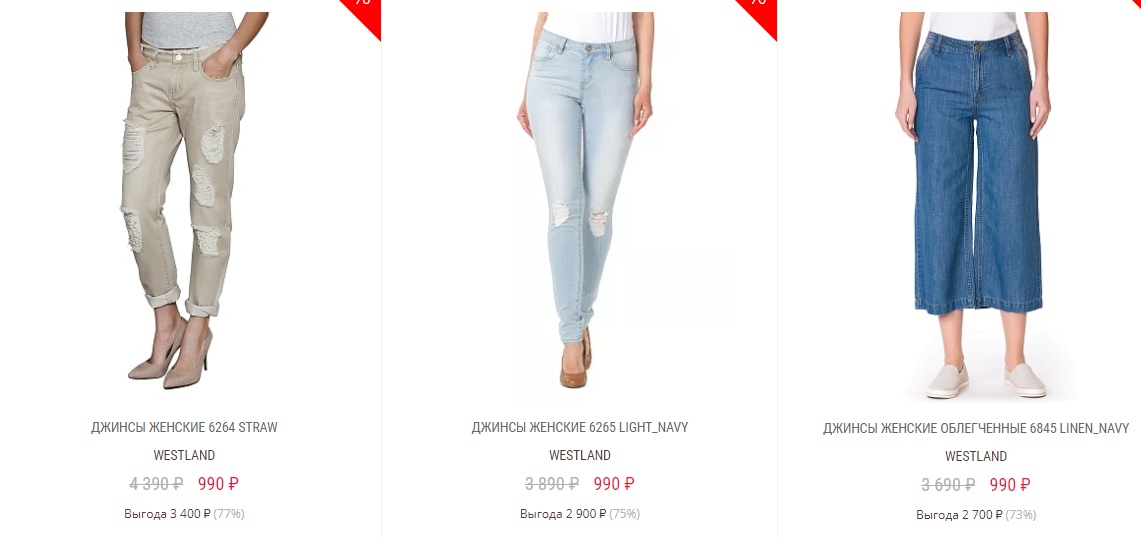The height and width of the screenshot is (538, 1141).
Task: Click the crossed-out 3 690 ₽ old price
Action: point(948,485)
